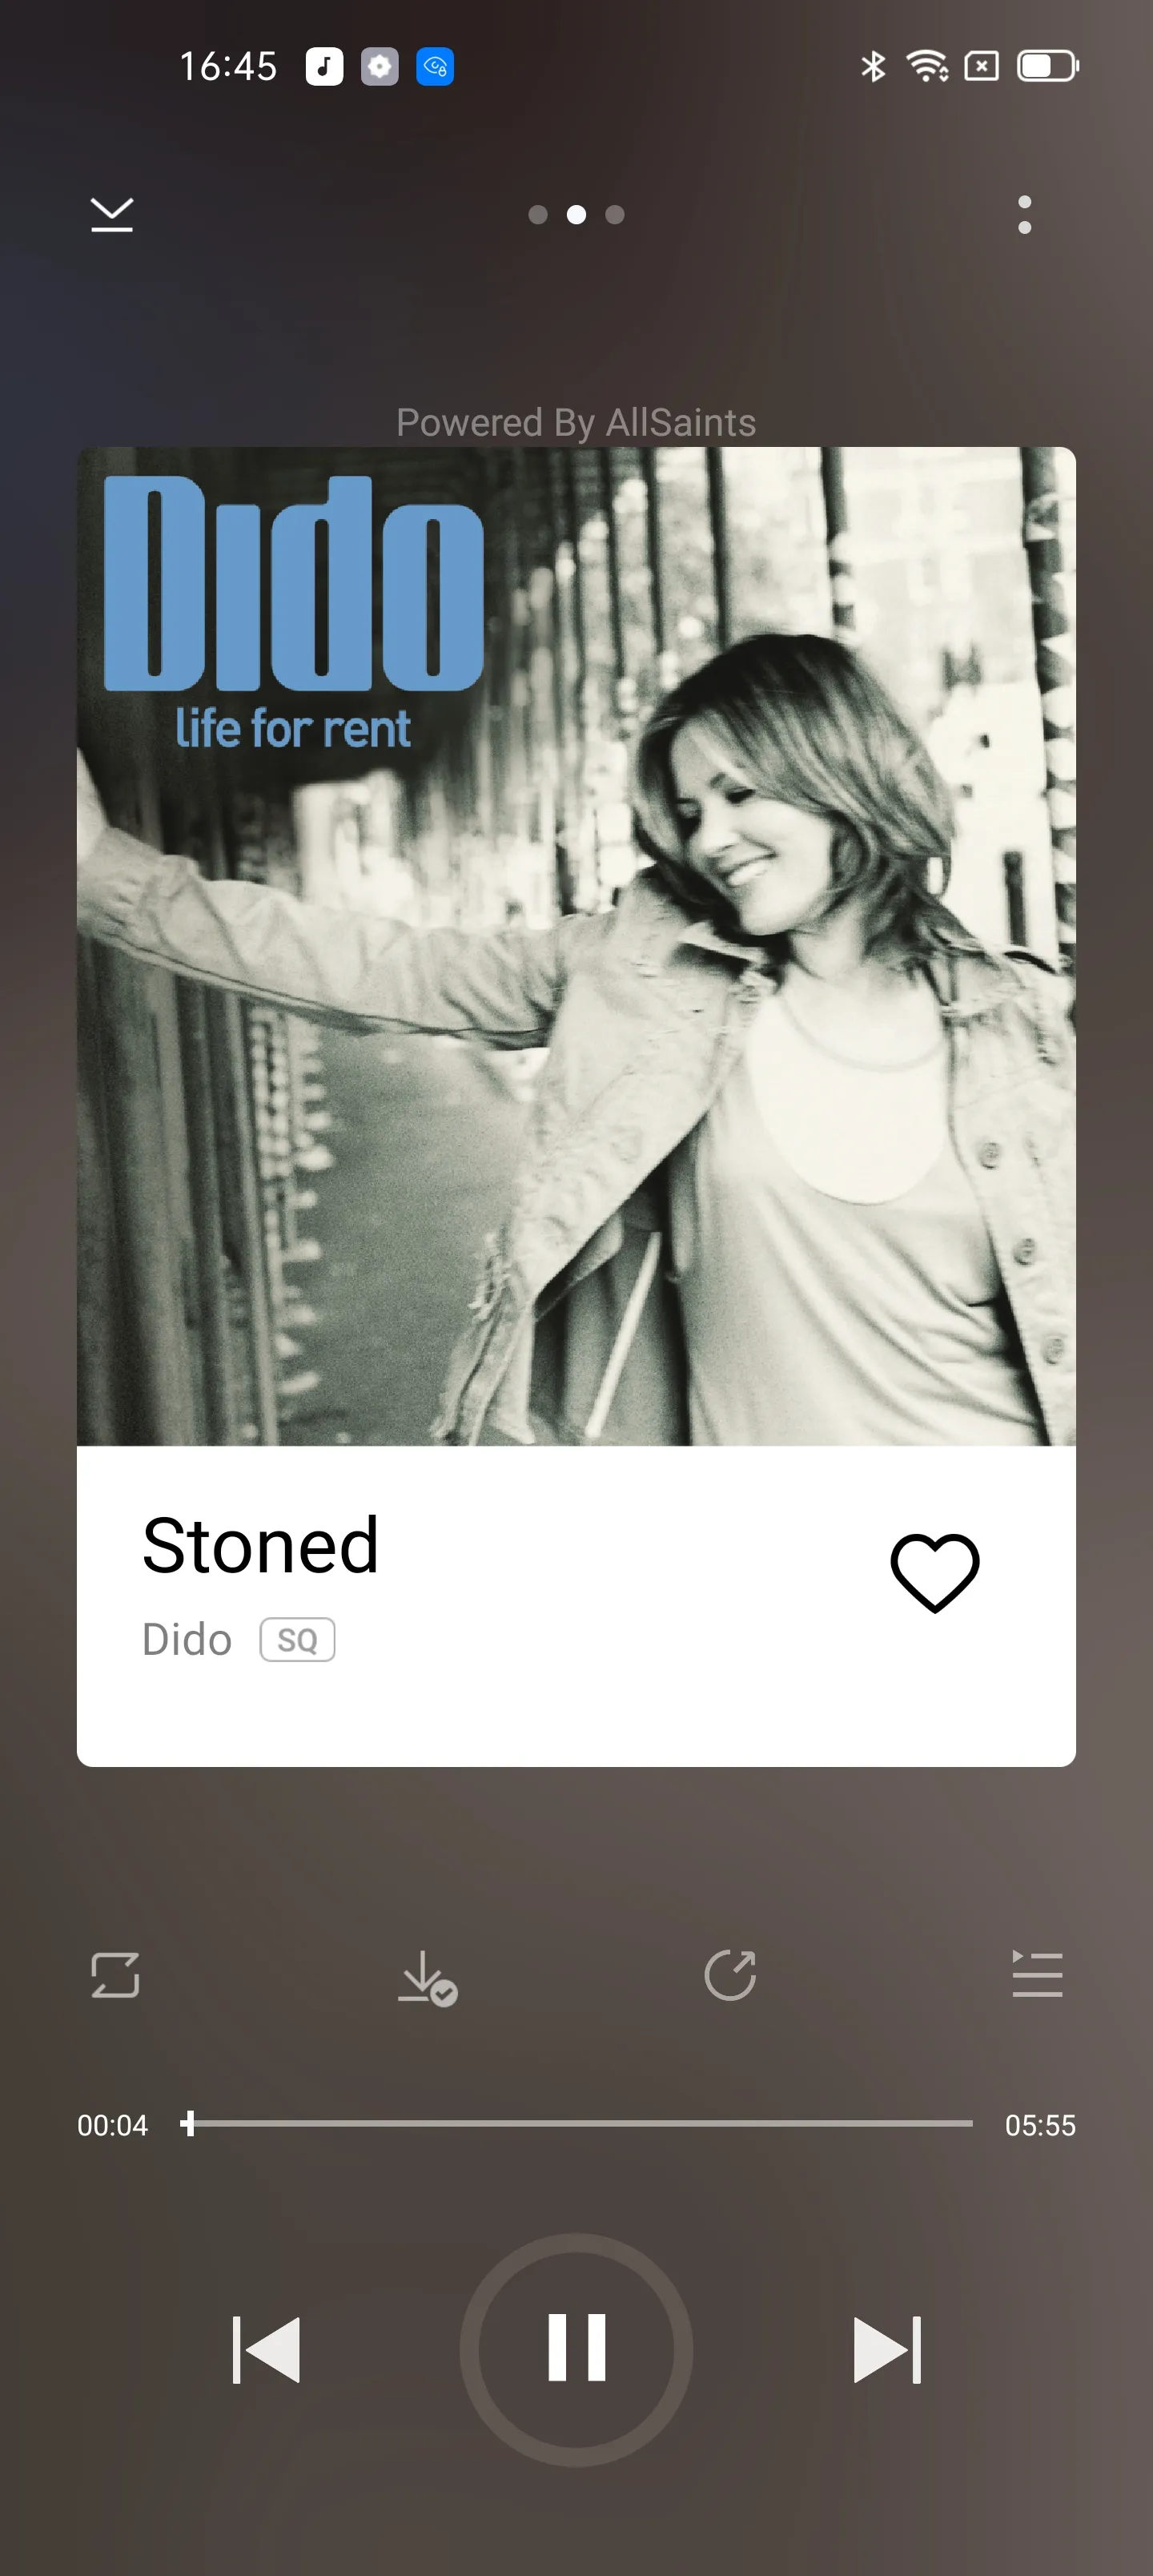This screenshot has height=2576, width=1153.
Task: Tap the music note status bar icon
Action: pyautogui.click(x=324, y=67)
